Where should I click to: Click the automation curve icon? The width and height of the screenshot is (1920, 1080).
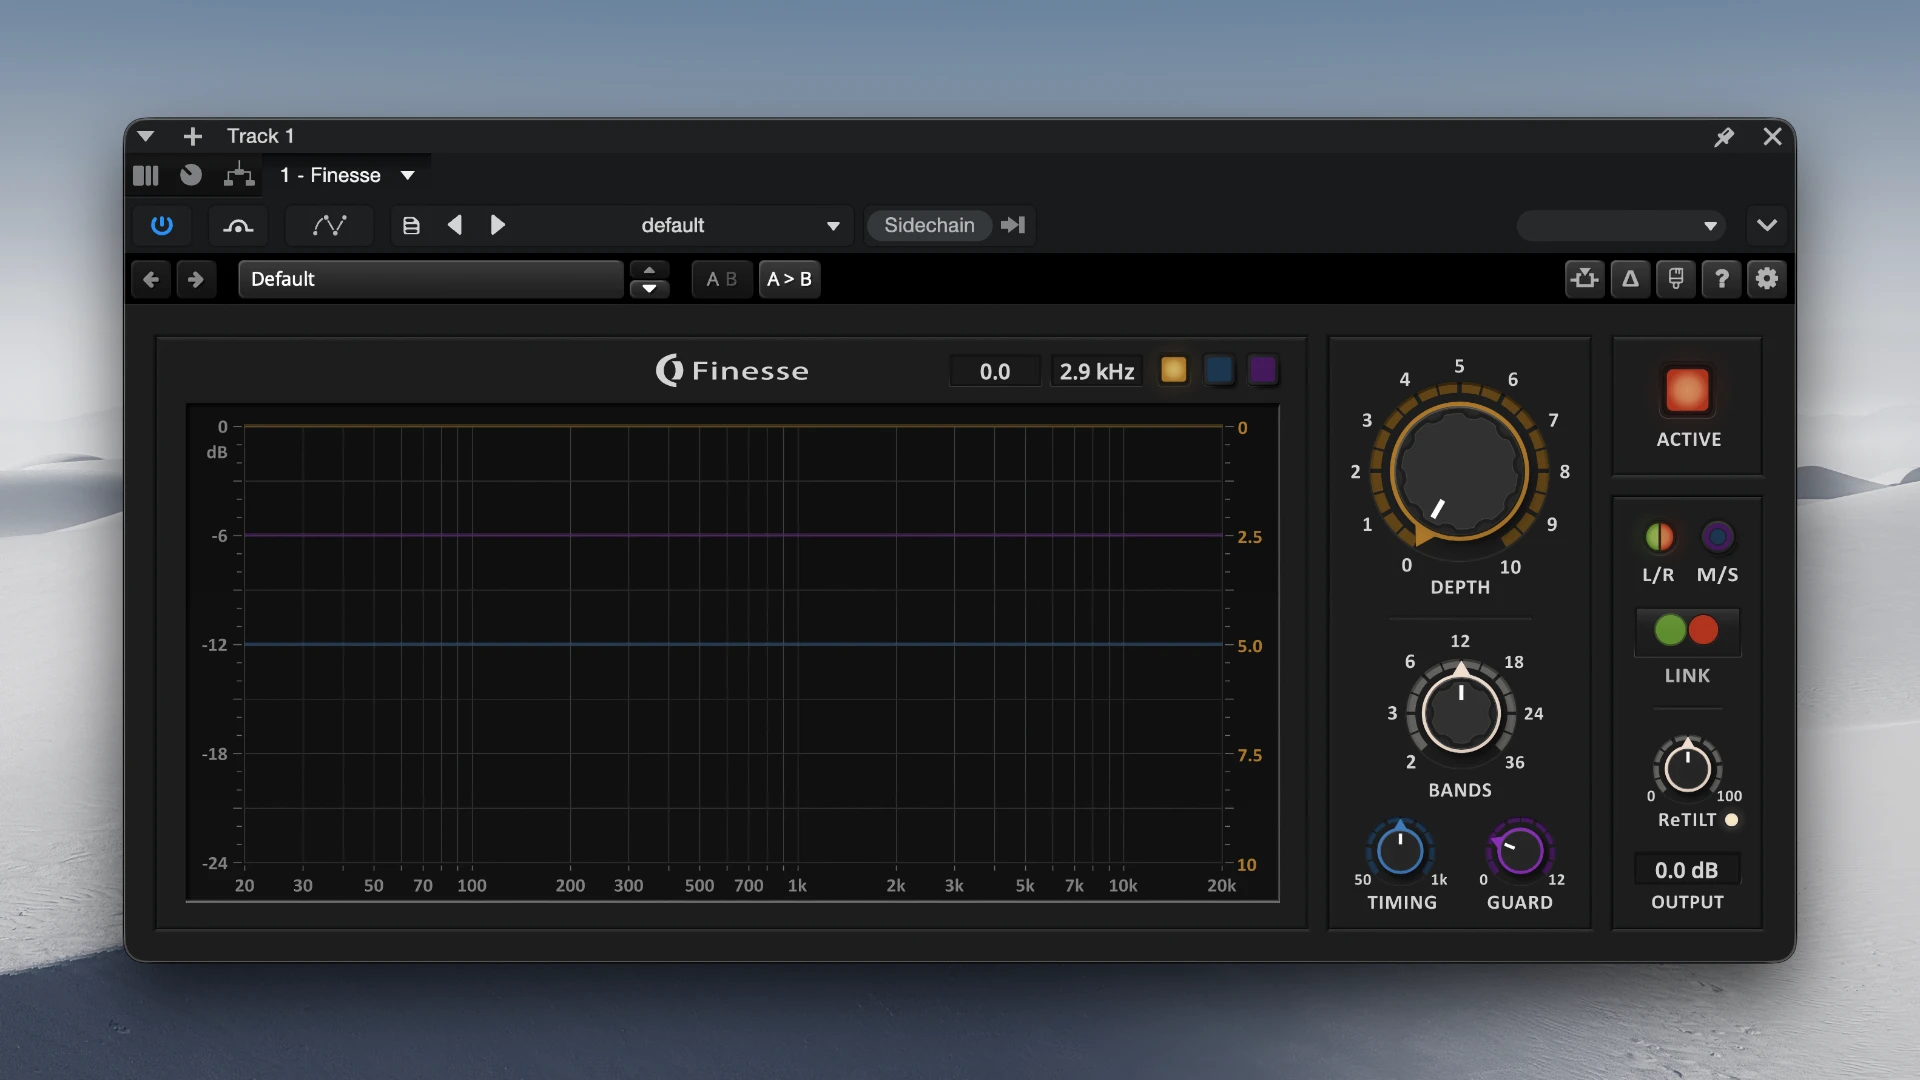(329, 225)
